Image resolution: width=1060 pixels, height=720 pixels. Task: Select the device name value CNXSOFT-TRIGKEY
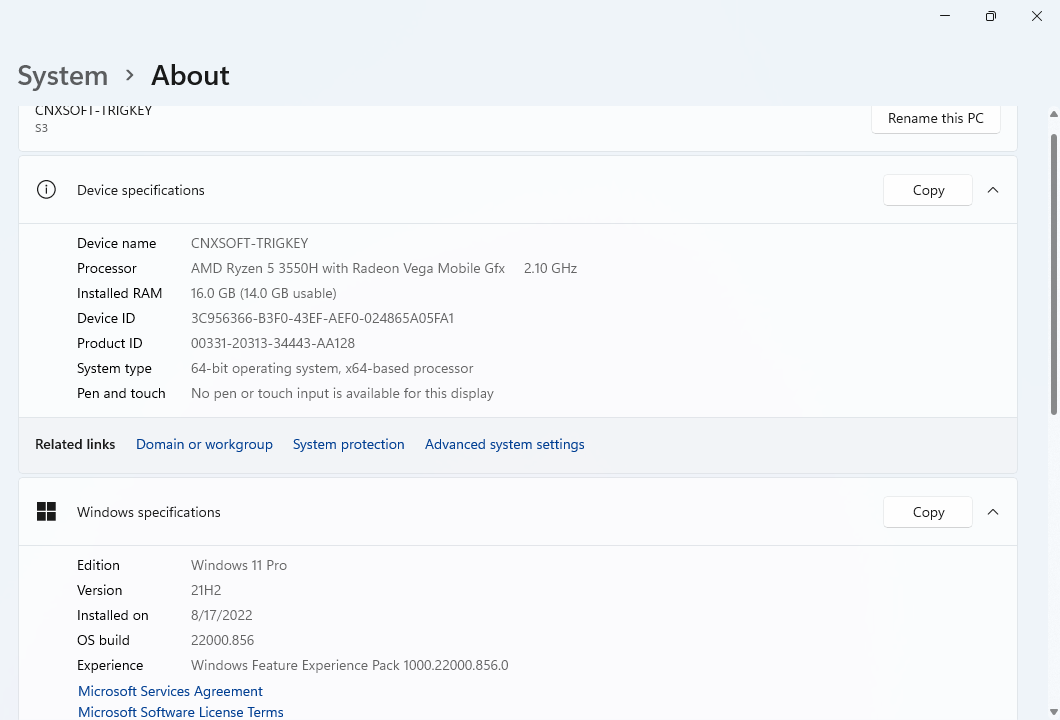click(249, 243)
